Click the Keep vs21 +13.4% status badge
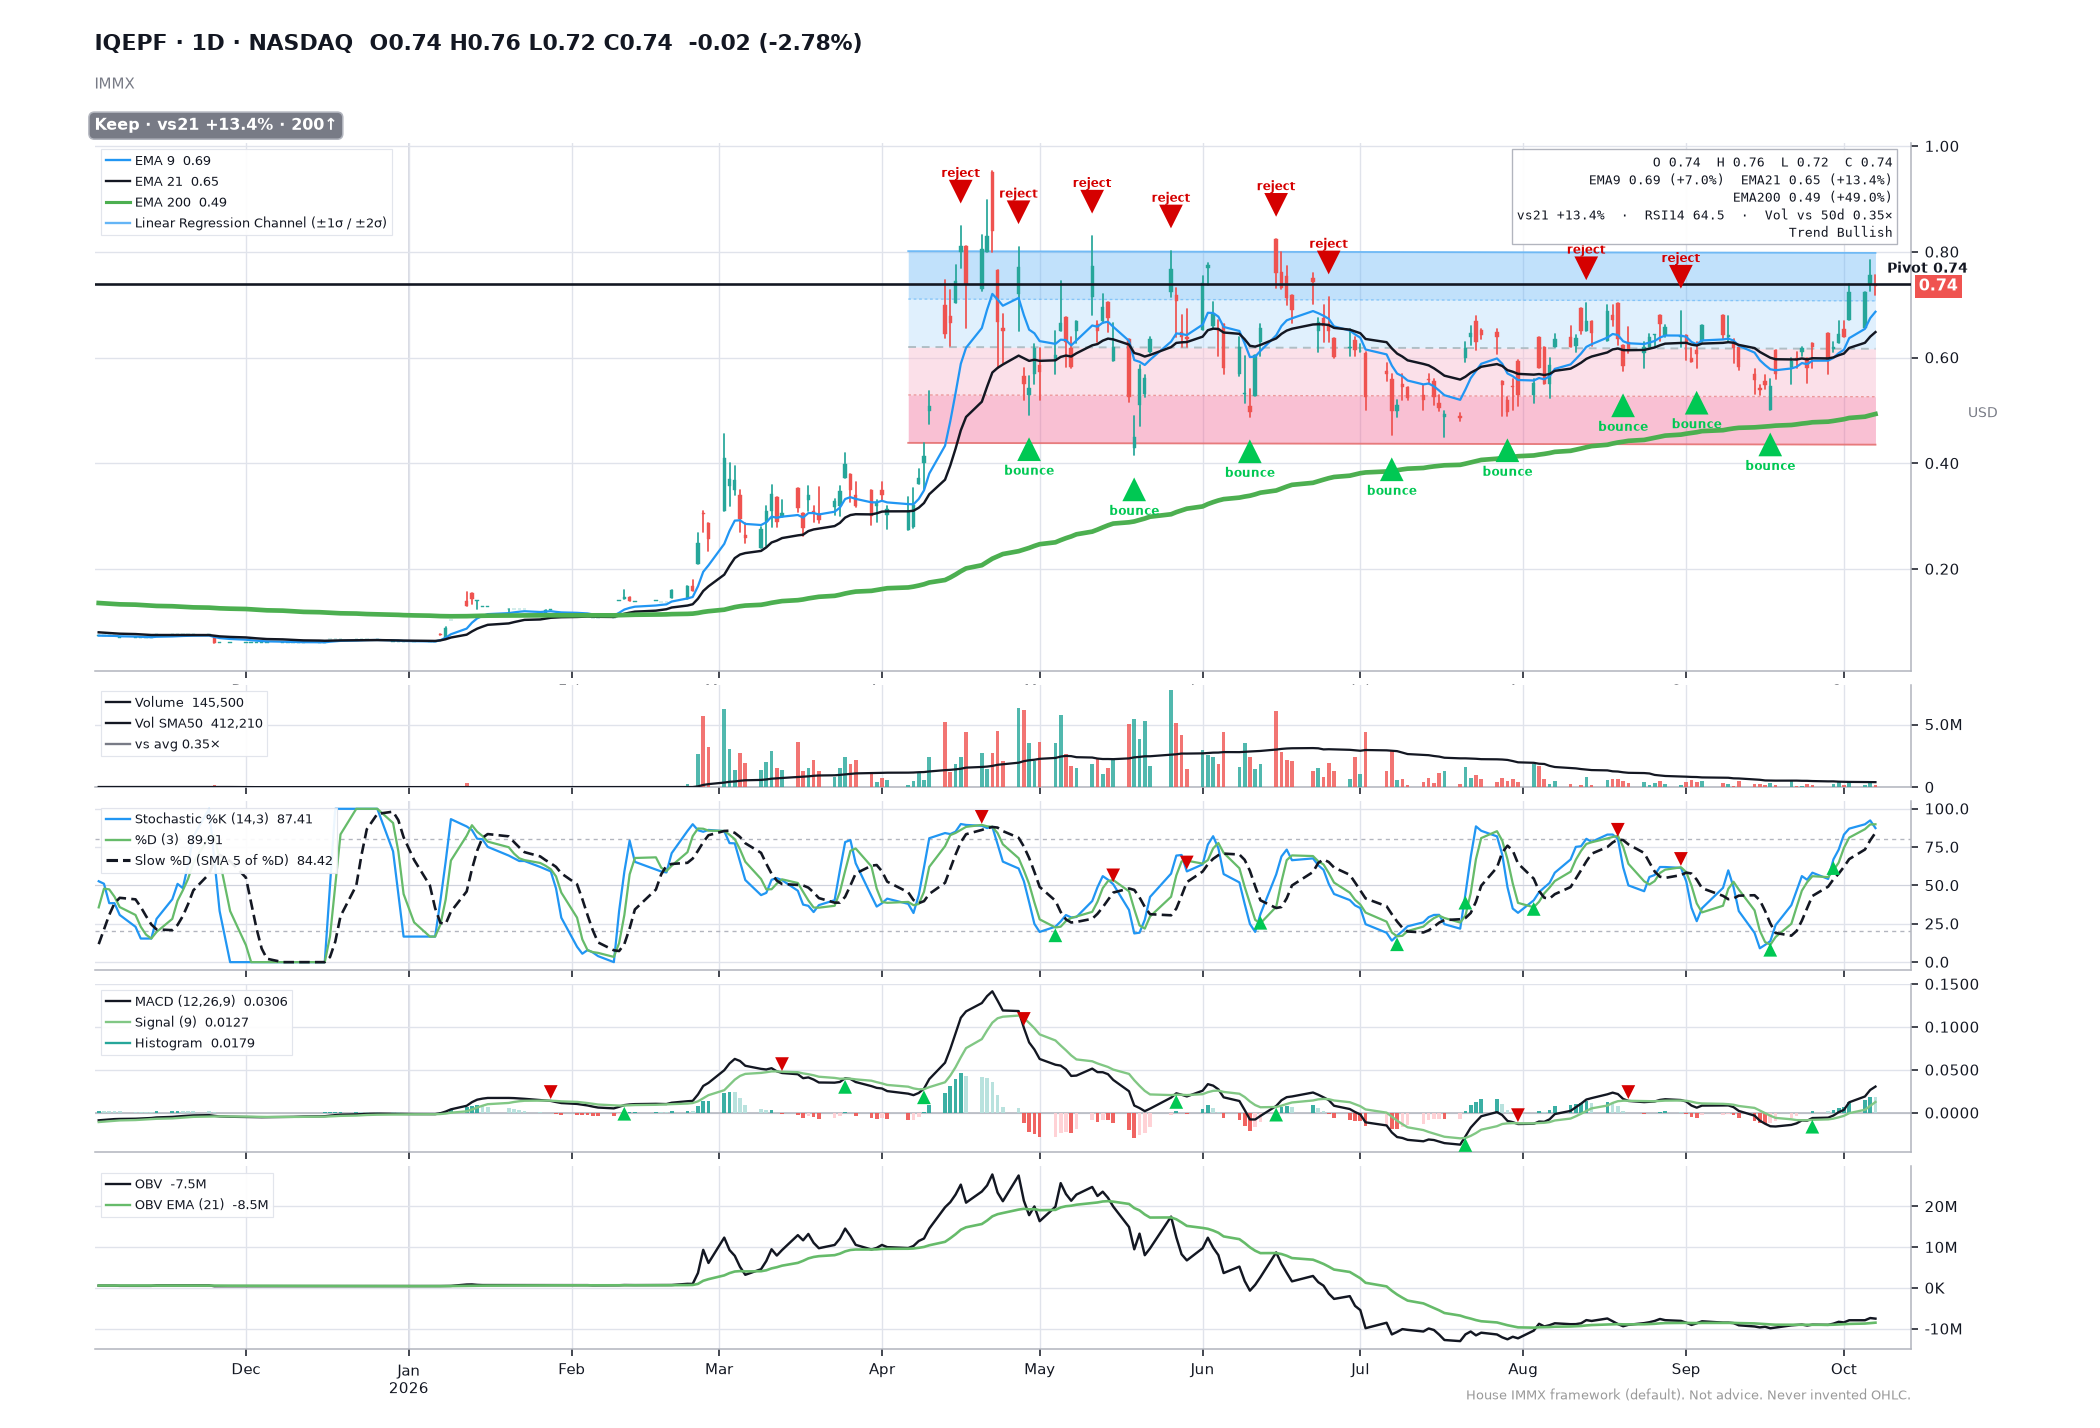The width and height of the screenshot is (2100, 1428). click(x=215, y=125)
